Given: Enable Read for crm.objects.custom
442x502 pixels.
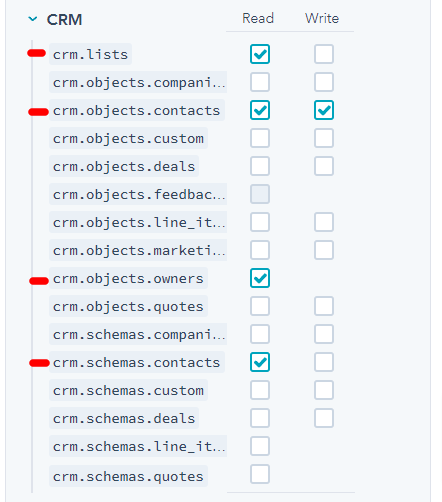Looking at the screenshot, I should click(260, 138).
